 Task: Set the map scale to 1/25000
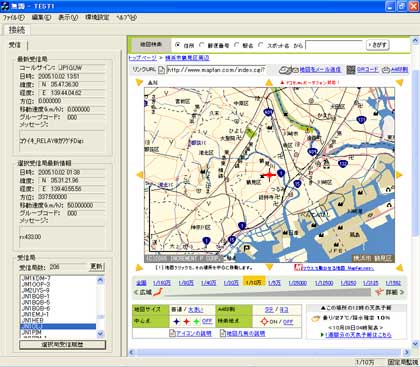[x=298, y=283]
